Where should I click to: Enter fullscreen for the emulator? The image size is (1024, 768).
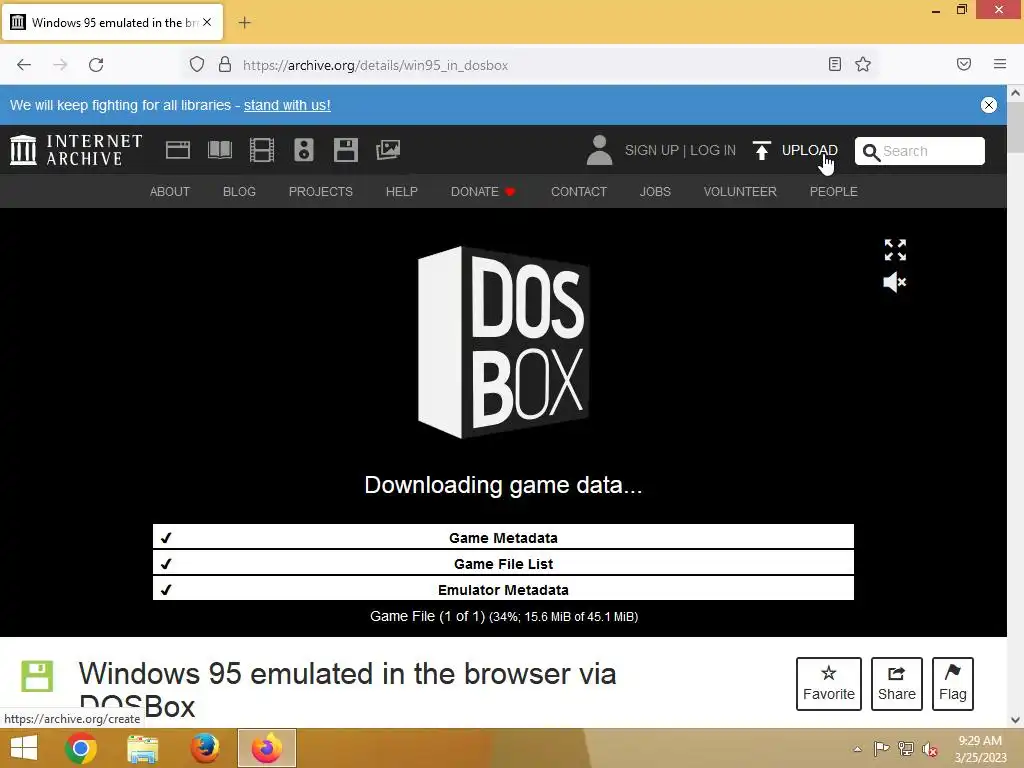click(x=895, y=249)
